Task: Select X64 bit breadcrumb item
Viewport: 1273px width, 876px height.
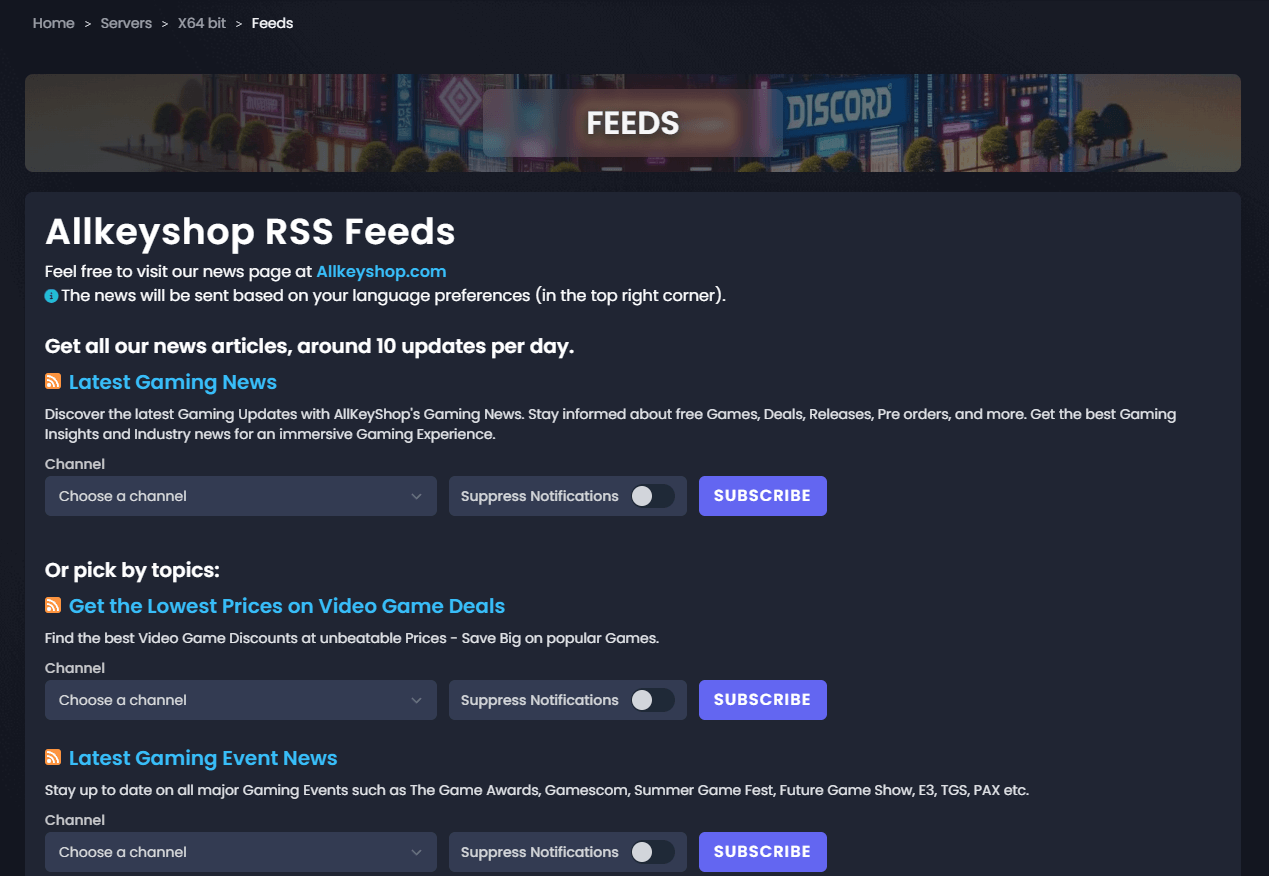Action: (x=202, y=23)
